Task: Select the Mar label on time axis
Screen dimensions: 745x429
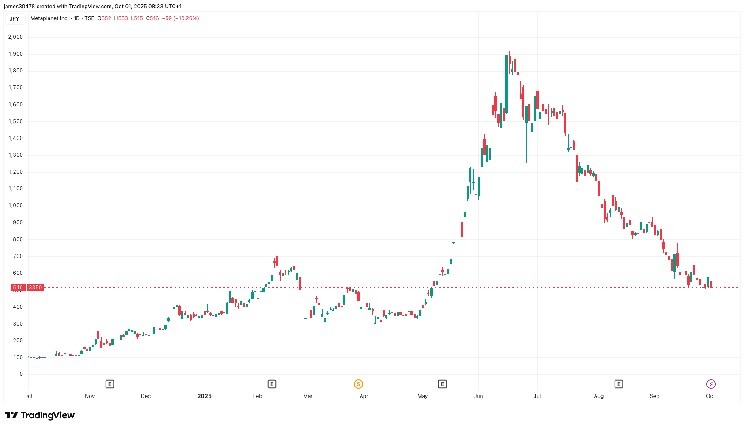Action: pos(308,396)
